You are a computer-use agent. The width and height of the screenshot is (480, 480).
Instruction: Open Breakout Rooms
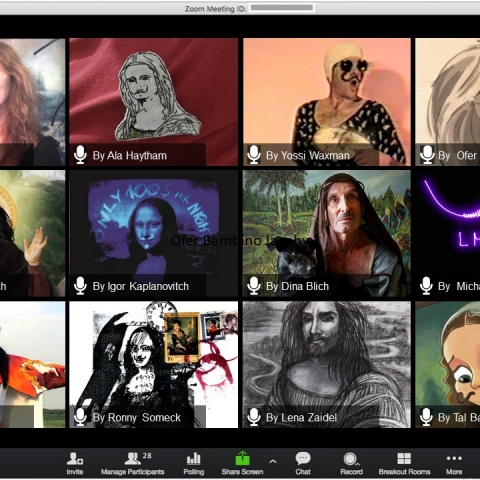coord(404,463)
